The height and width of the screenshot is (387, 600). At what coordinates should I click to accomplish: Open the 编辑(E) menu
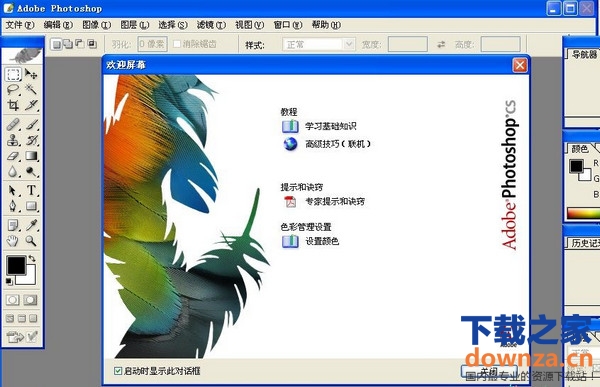(58, 25)
